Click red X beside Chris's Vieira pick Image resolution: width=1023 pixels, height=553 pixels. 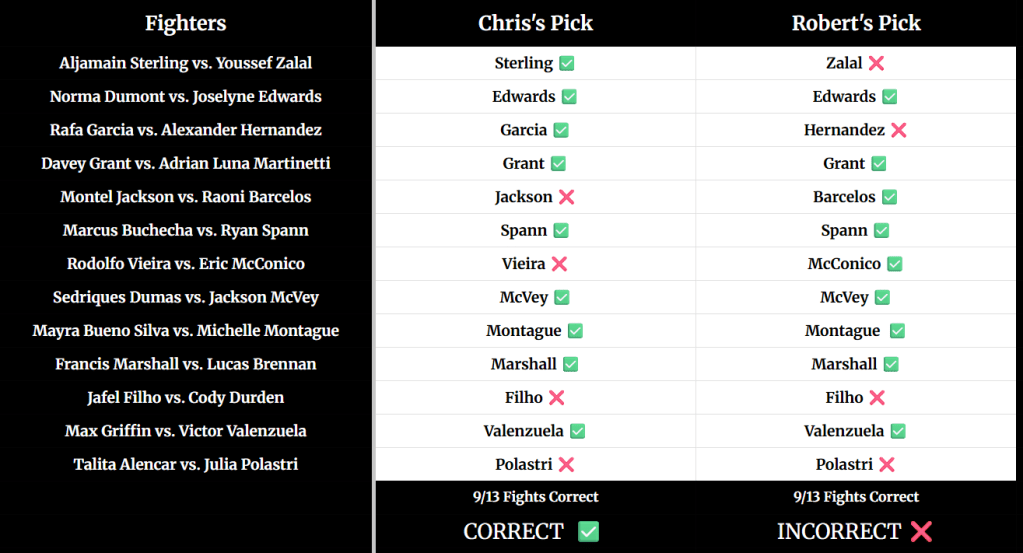pyautogui.click(x=559, y=264)
